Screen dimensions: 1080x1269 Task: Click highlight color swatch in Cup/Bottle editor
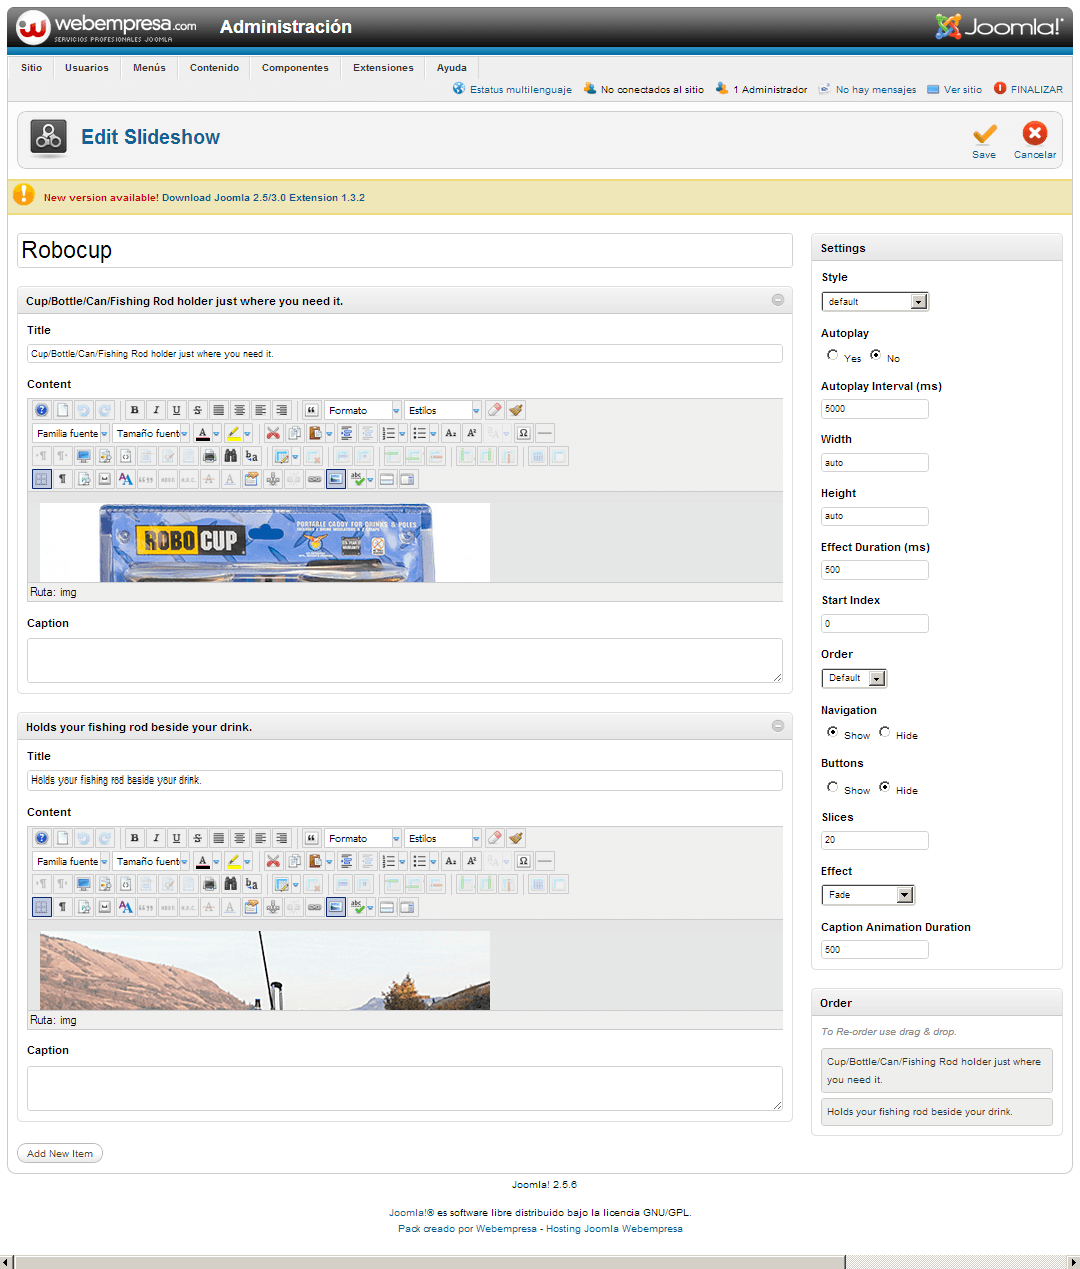234,433
